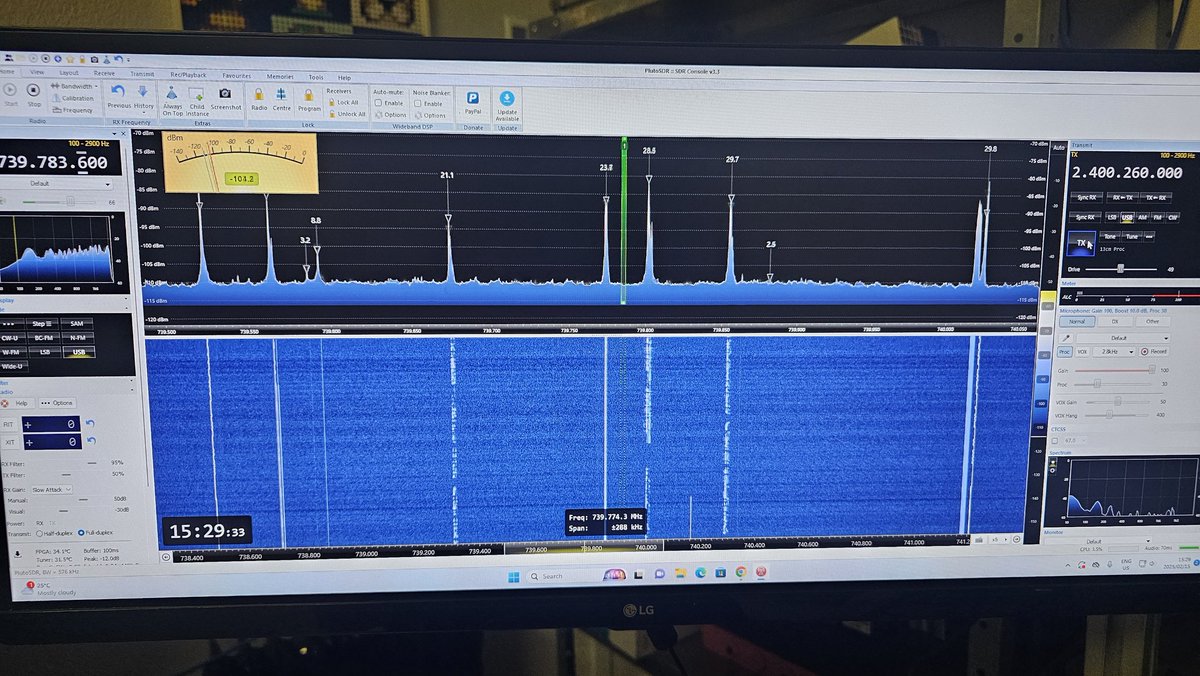The width and height of the screenshot is (1200, 676).
Task: Reset XIT offset arrow icon
Action: click(91, 441)
